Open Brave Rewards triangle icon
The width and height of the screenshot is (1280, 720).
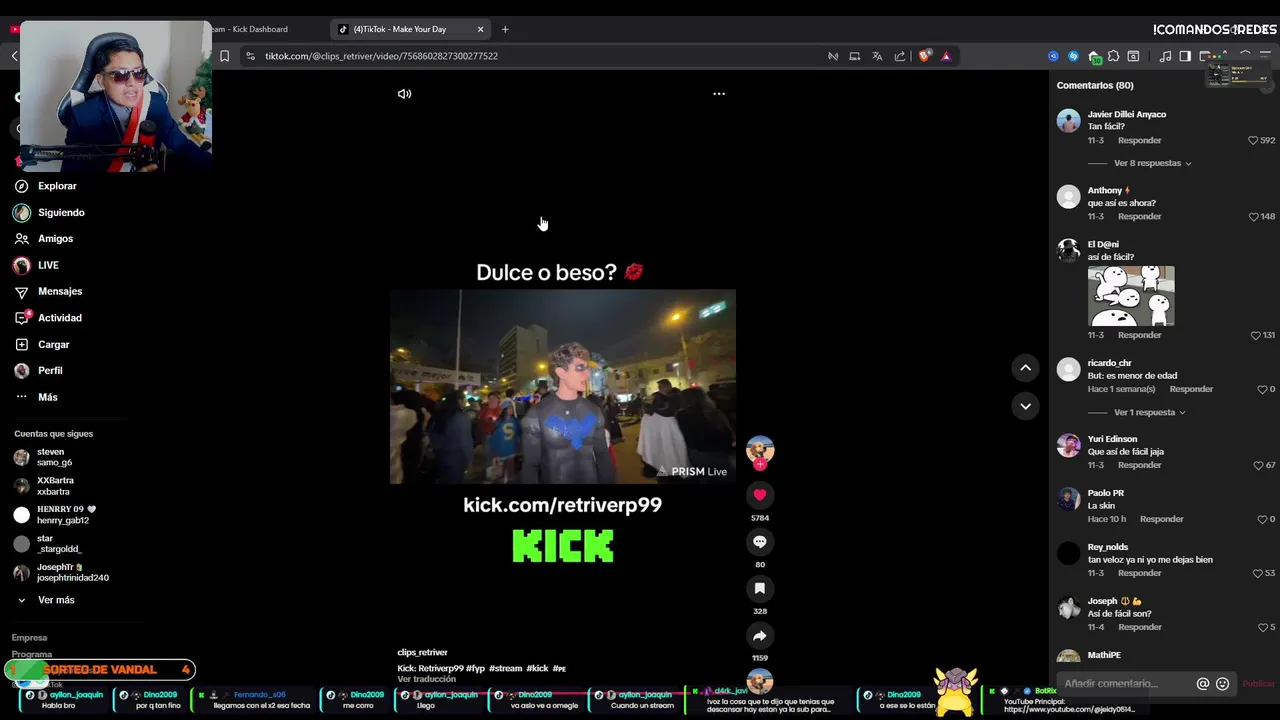(946, 56)
